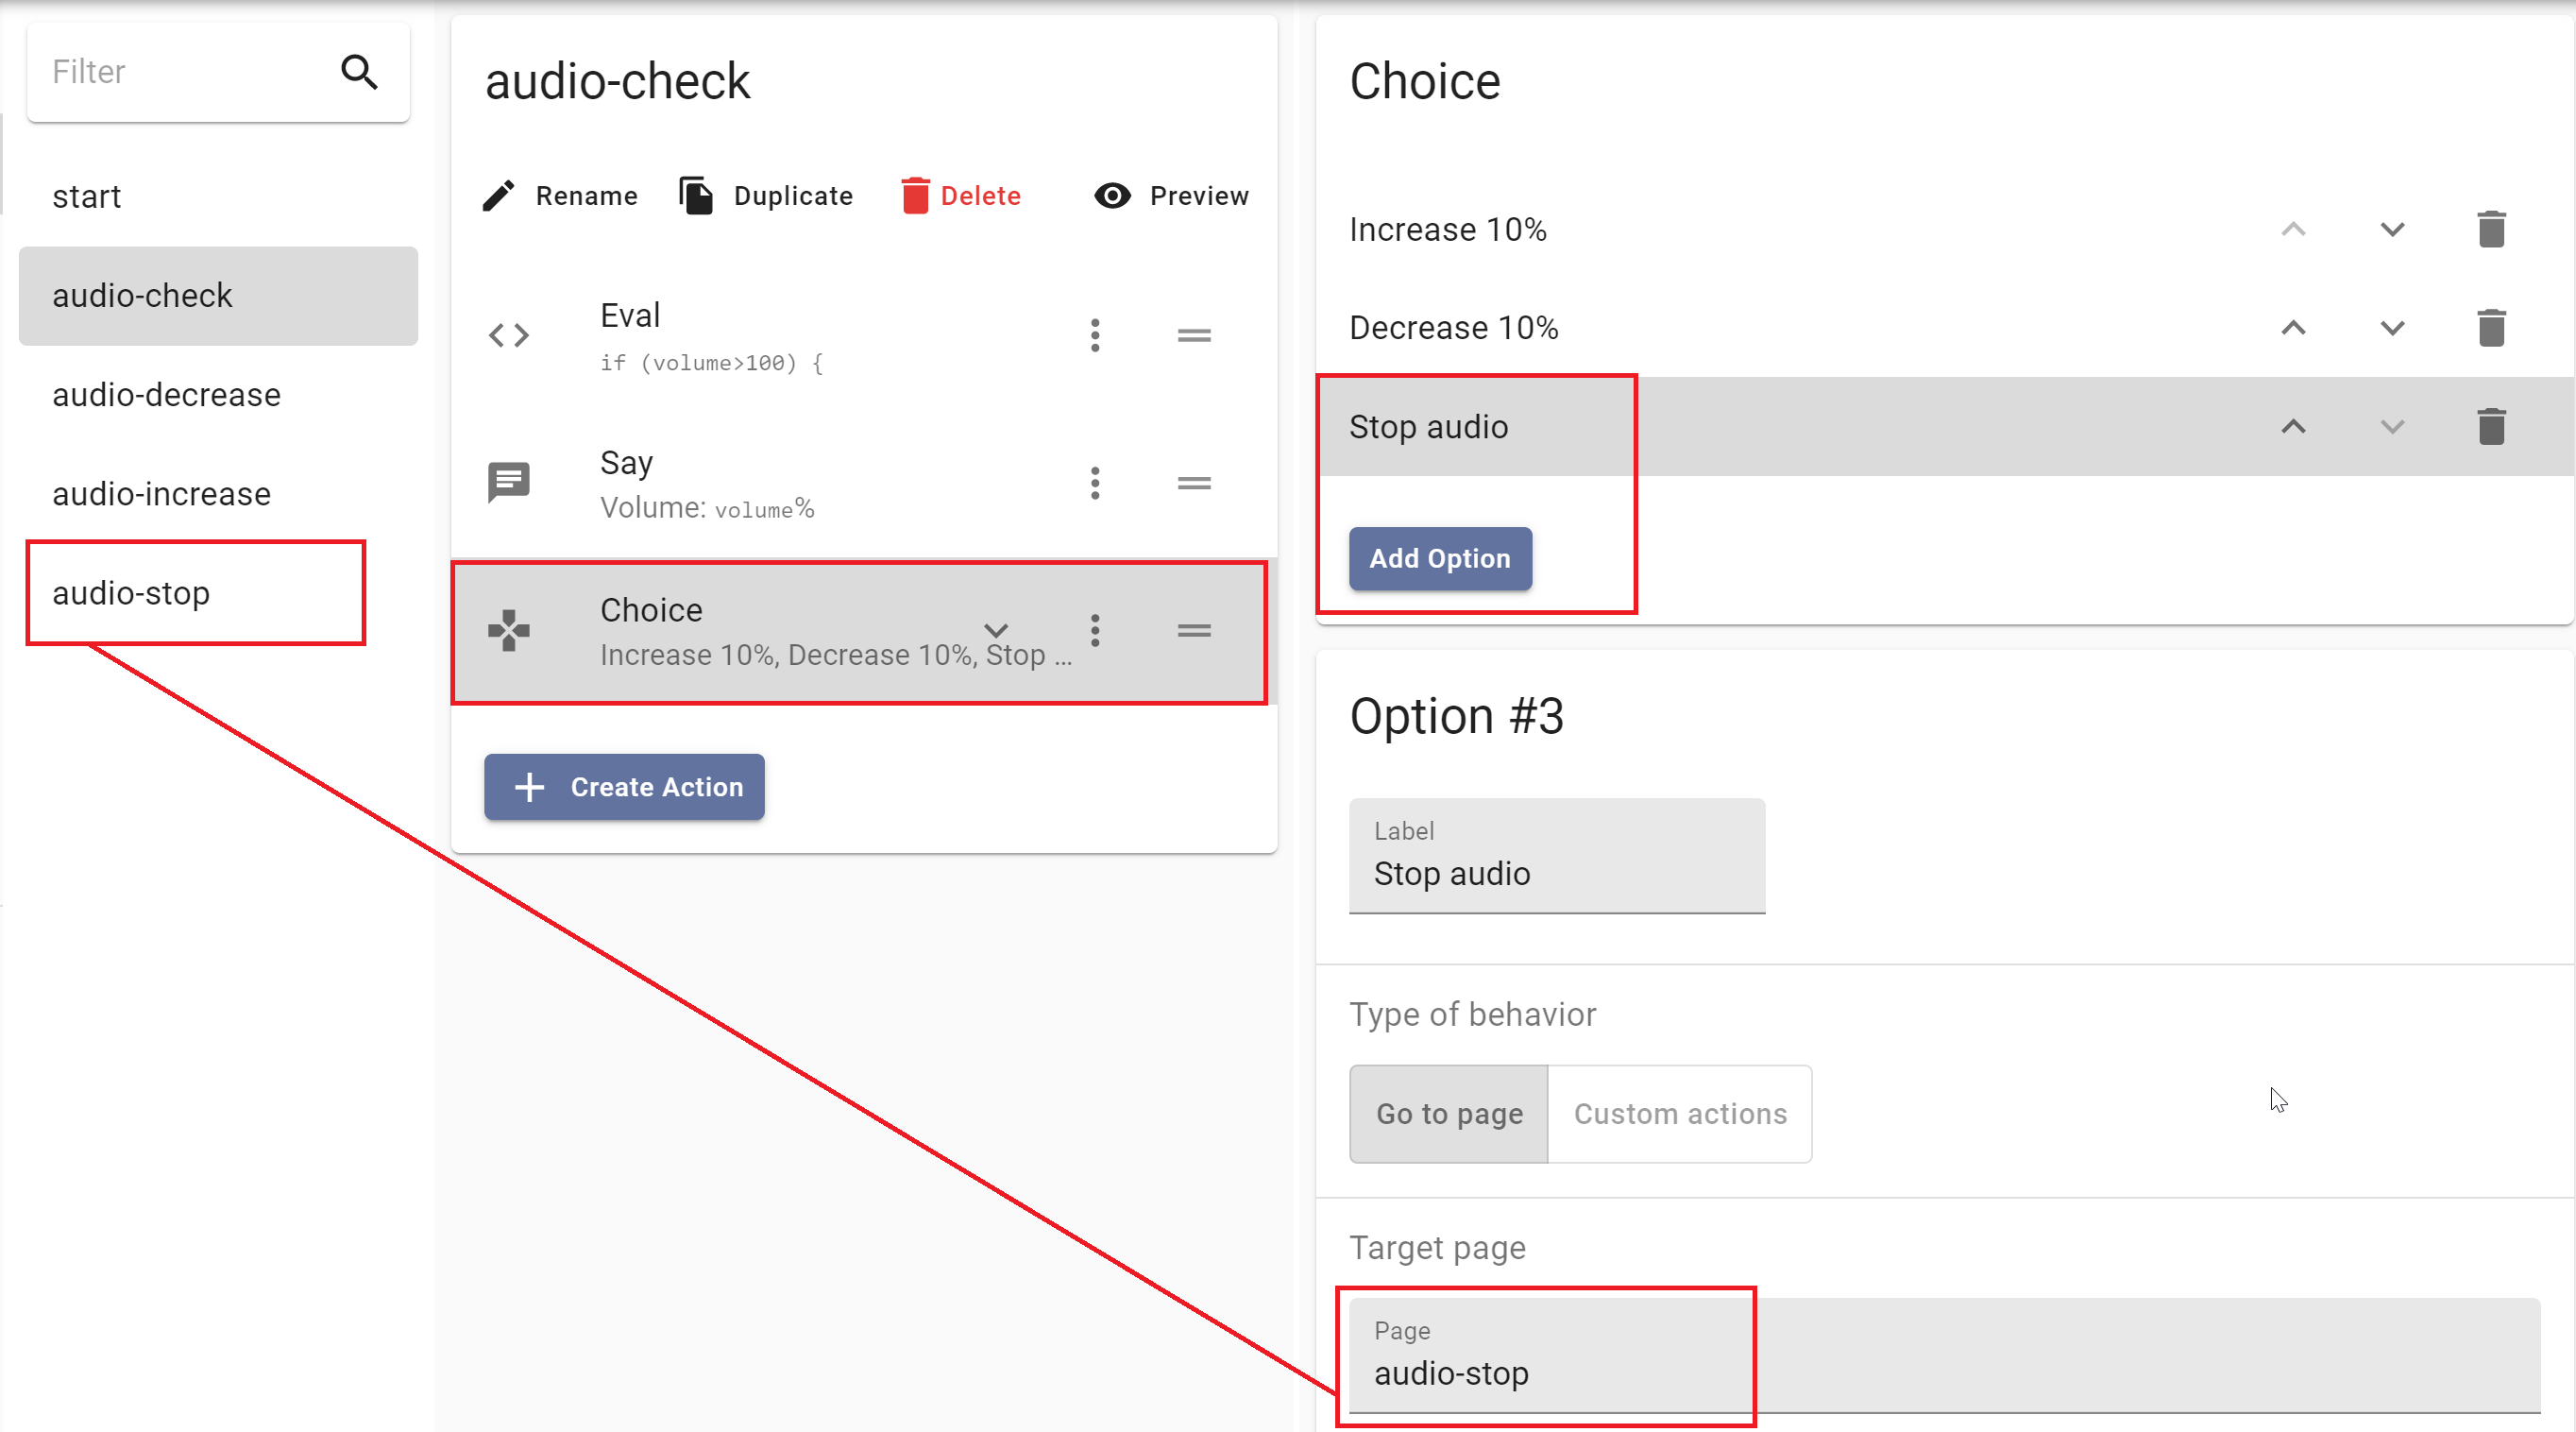2576x1432 pixels.
Task: Click the Eval code preview text
Action: [x=711, y=363]
